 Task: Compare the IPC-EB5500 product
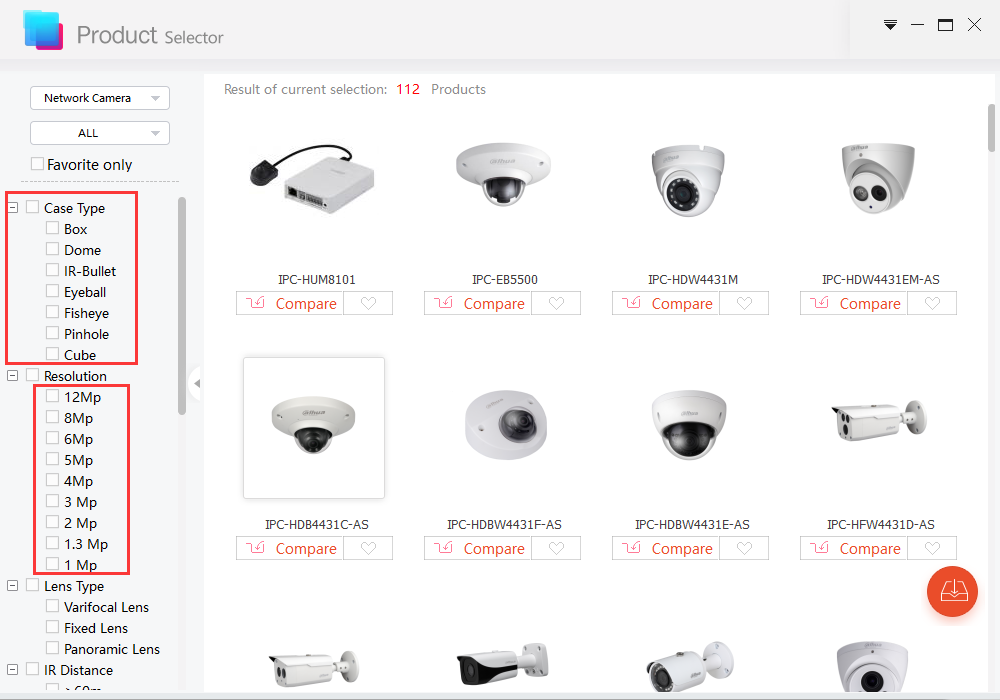tap(478, 303)
